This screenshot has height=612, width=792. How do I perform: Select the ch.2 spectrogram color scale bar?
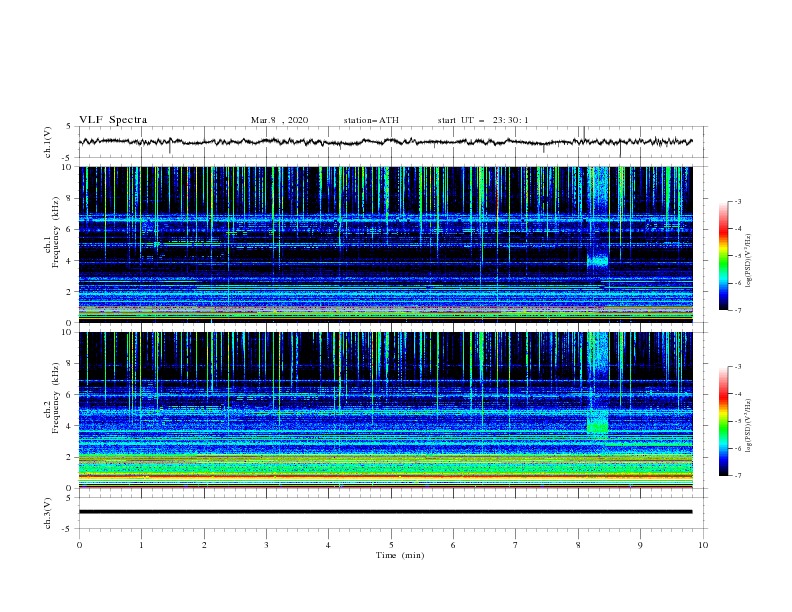[x=724, y=421]
